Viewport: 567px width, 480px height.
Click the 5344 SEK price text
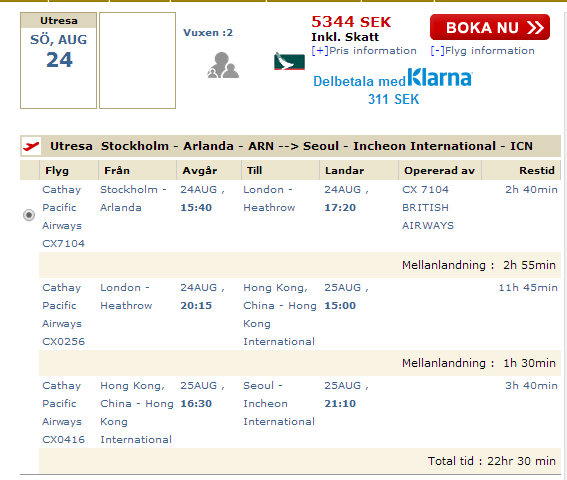(x=351, y=22)
